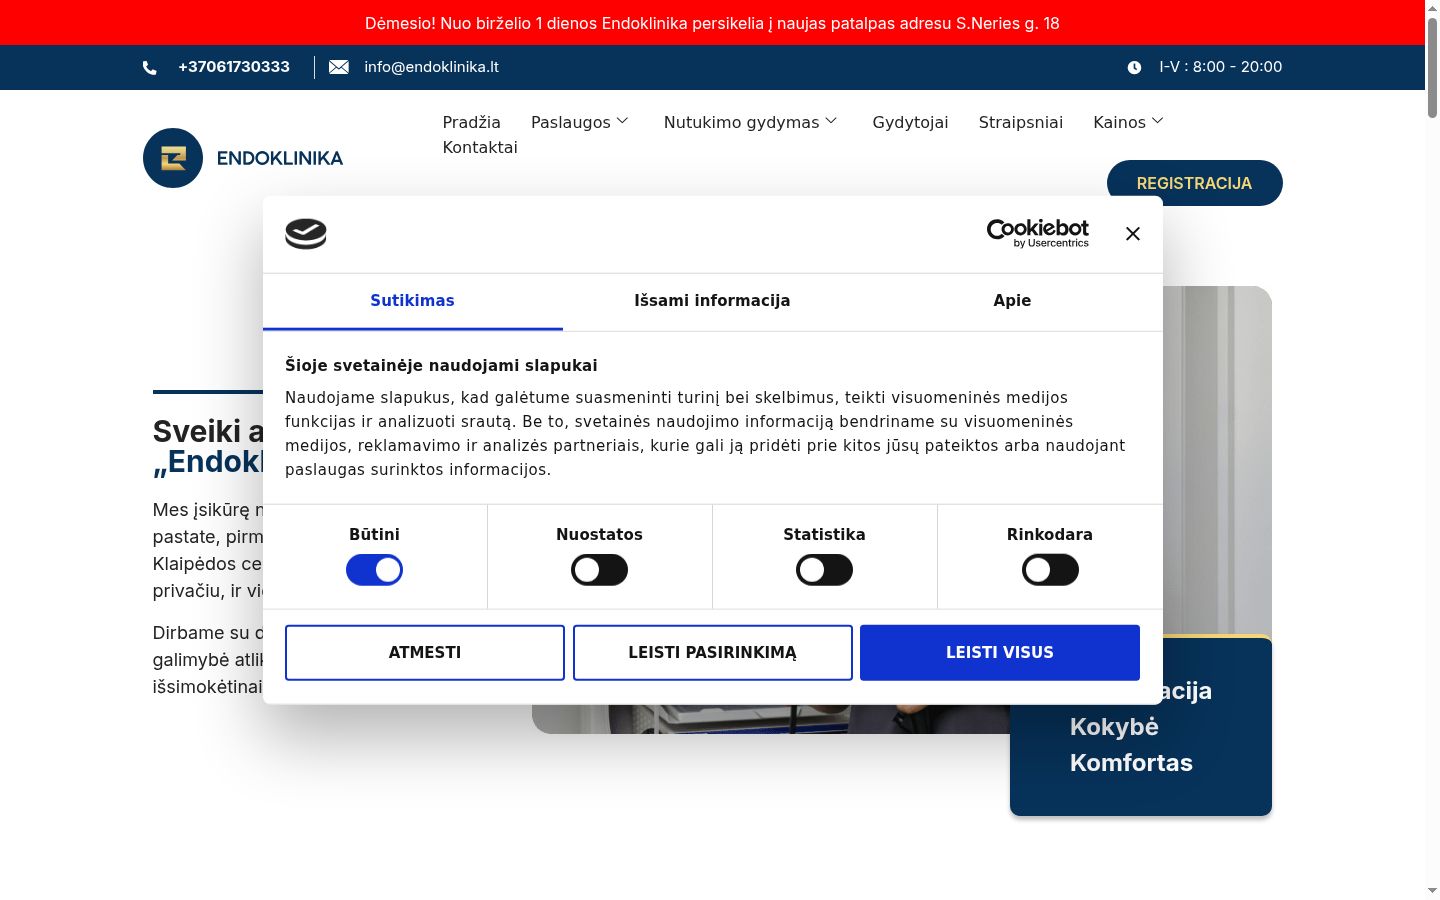Click the red relocation announcement banner text
Viewport: 1440px width, 900px height.
pos(712,23)
